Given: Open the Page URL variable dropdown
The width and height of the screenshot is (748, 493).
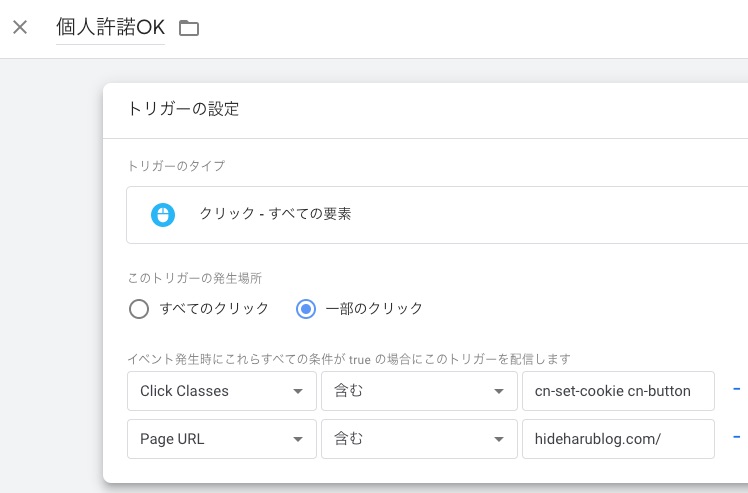Looking at the screenshot, I should point(221,438).
